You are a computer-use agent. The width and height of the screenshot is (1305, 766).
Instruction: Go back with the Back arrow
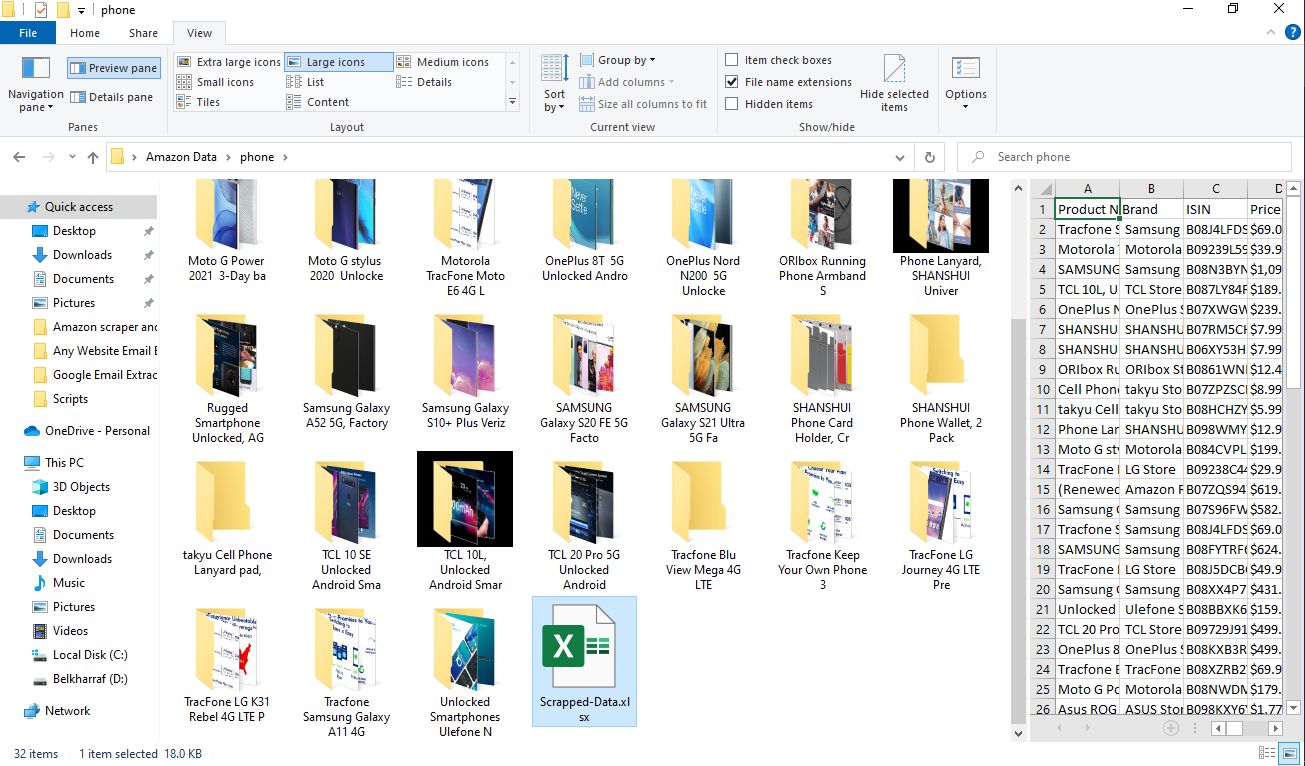pyautogui.click(x=19, y=157)
